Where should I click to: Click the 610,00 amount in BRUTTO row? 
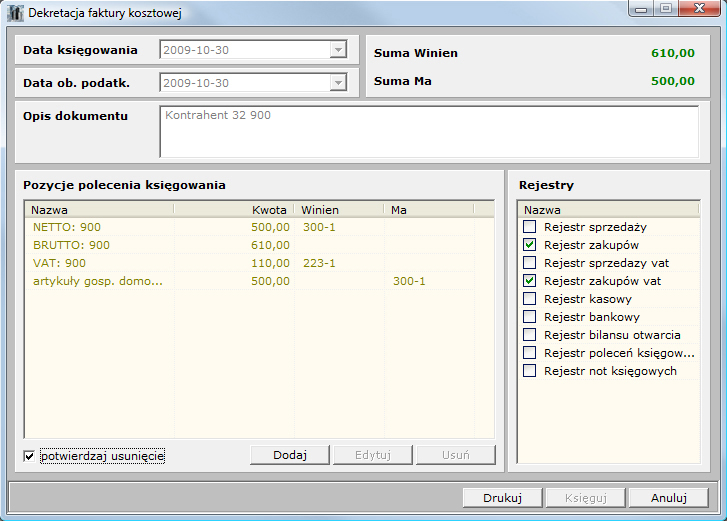coord(270,245)
